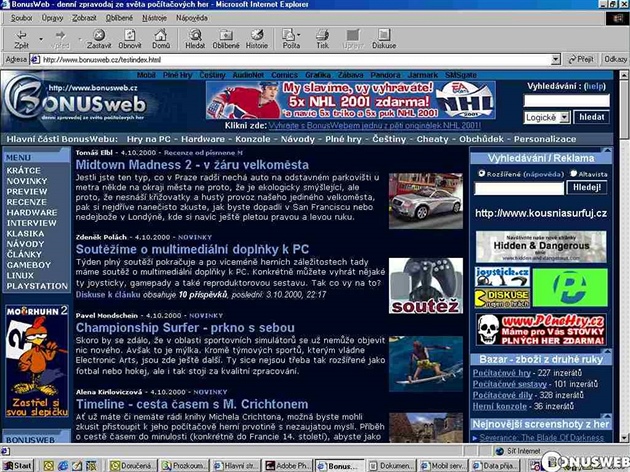Click HARDWARE in the left menu

point(32,213)
